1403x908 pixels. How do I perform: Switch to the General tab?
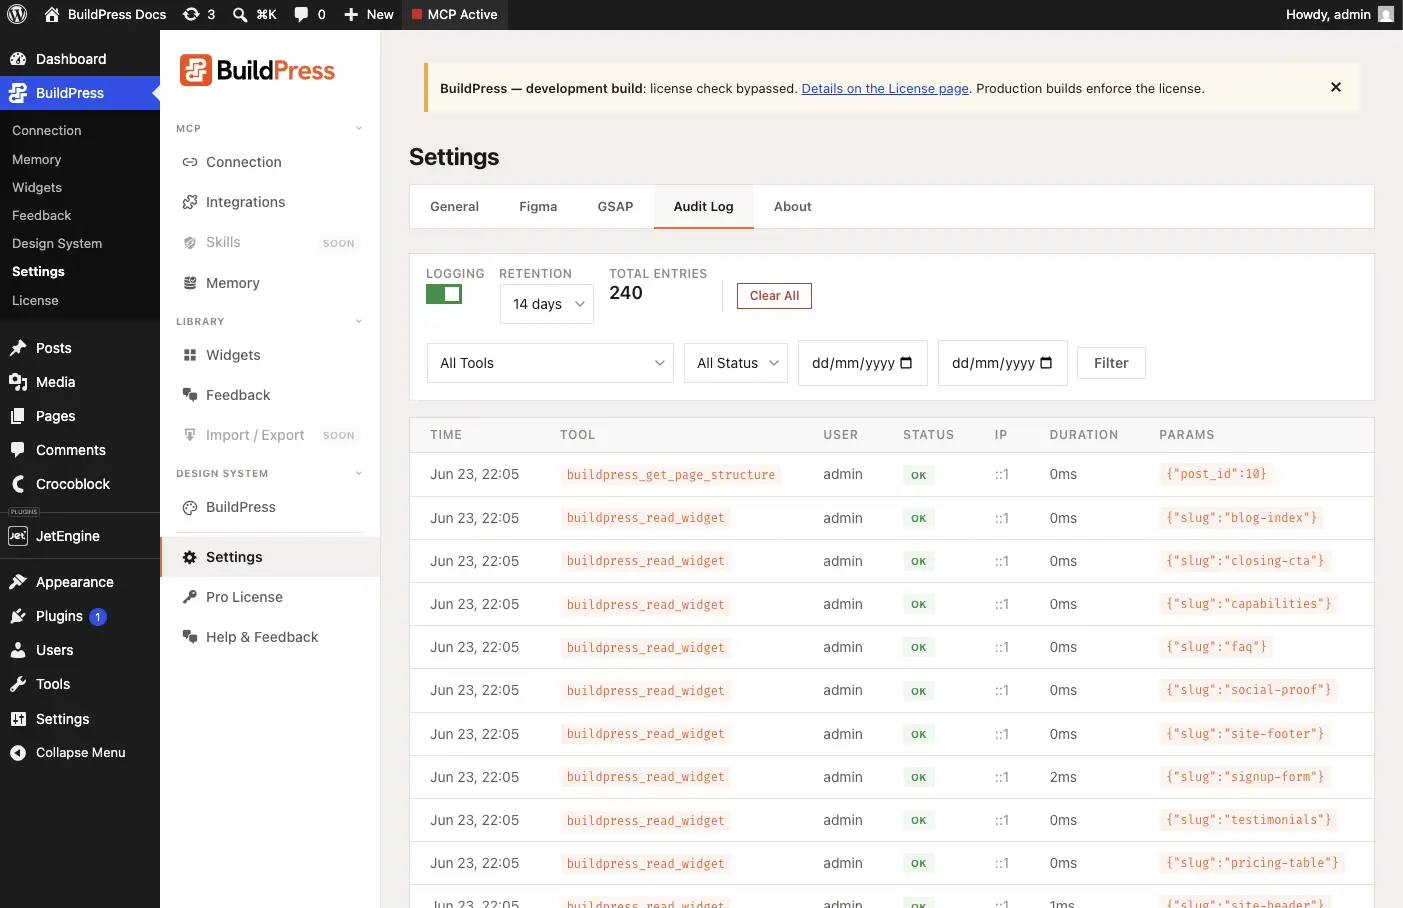[454, 207]
